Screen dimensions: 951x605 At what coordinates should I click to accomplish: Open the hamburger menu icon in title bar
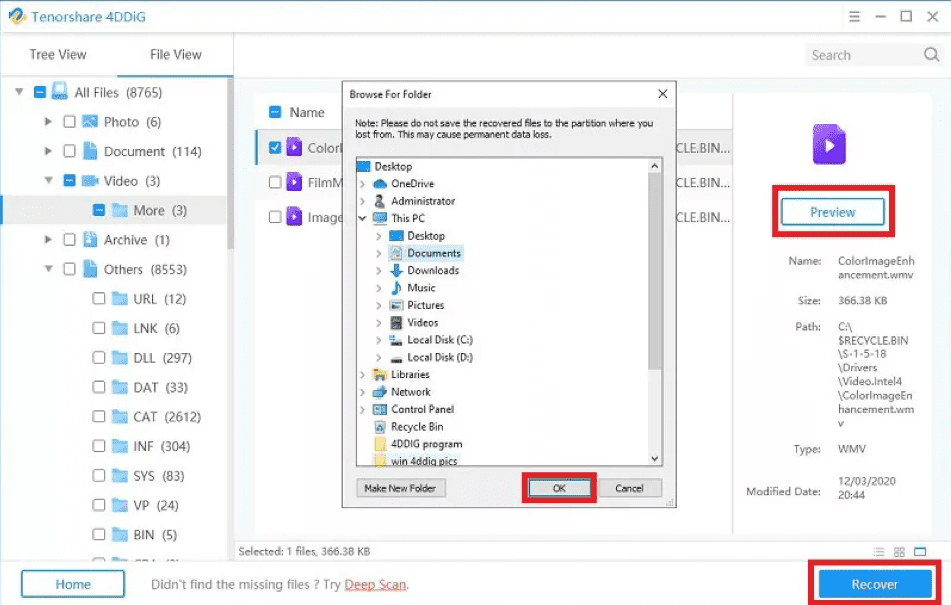coord(854,16)
